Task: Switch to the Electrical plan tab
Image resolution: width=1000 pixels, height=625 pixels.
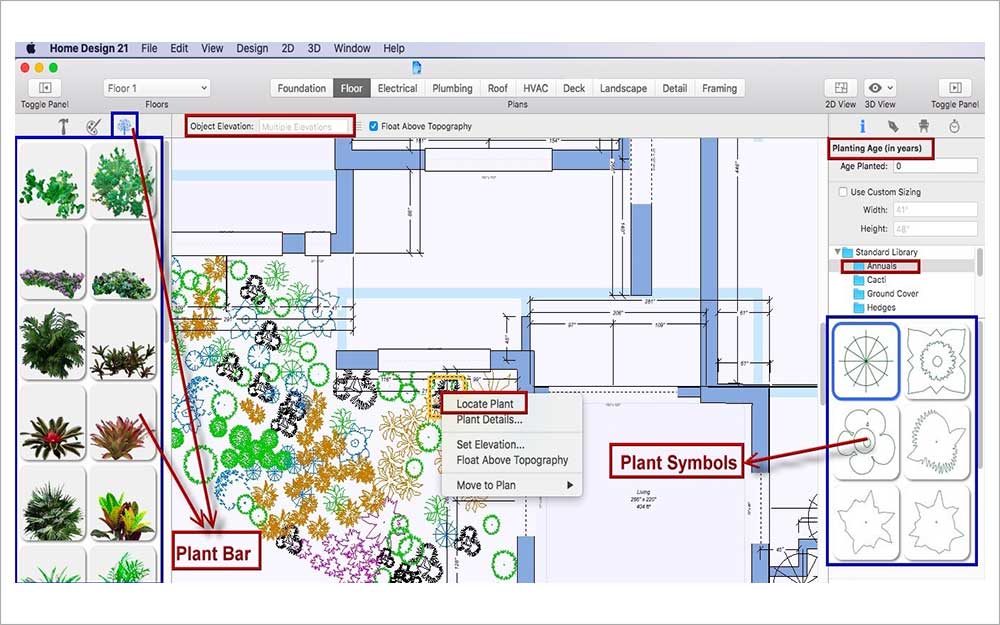Action: [x=397, y=88]
